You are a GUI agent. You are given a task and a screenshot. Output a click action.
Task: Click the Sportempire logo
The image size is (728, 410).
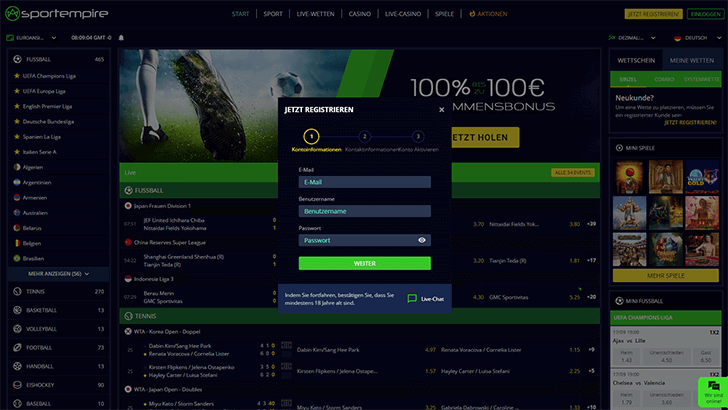click(x=57, y=13)
